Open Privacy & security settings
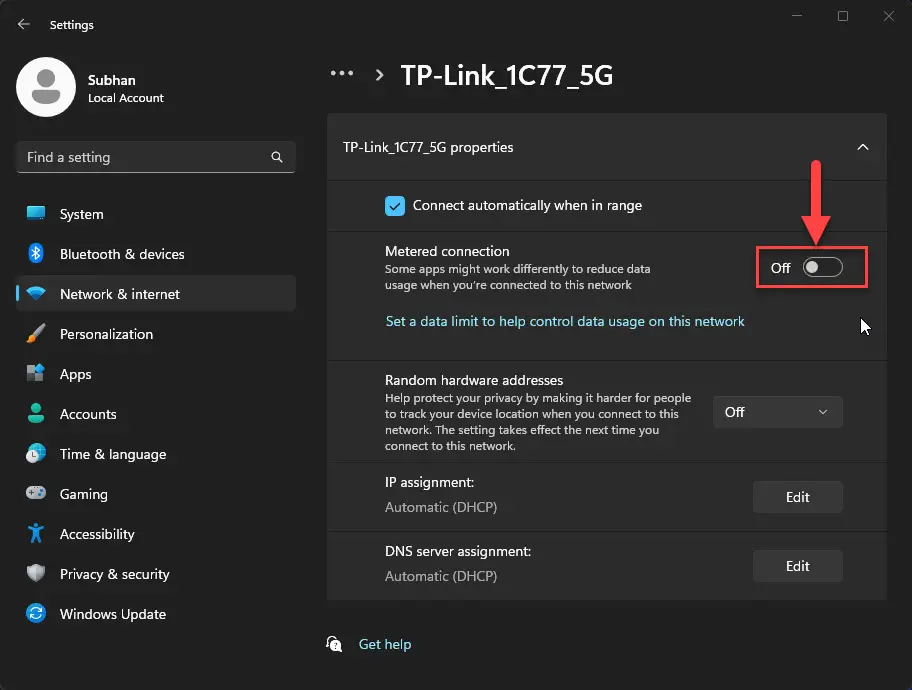Screen dimensions: 912x690 click(156, 574)
